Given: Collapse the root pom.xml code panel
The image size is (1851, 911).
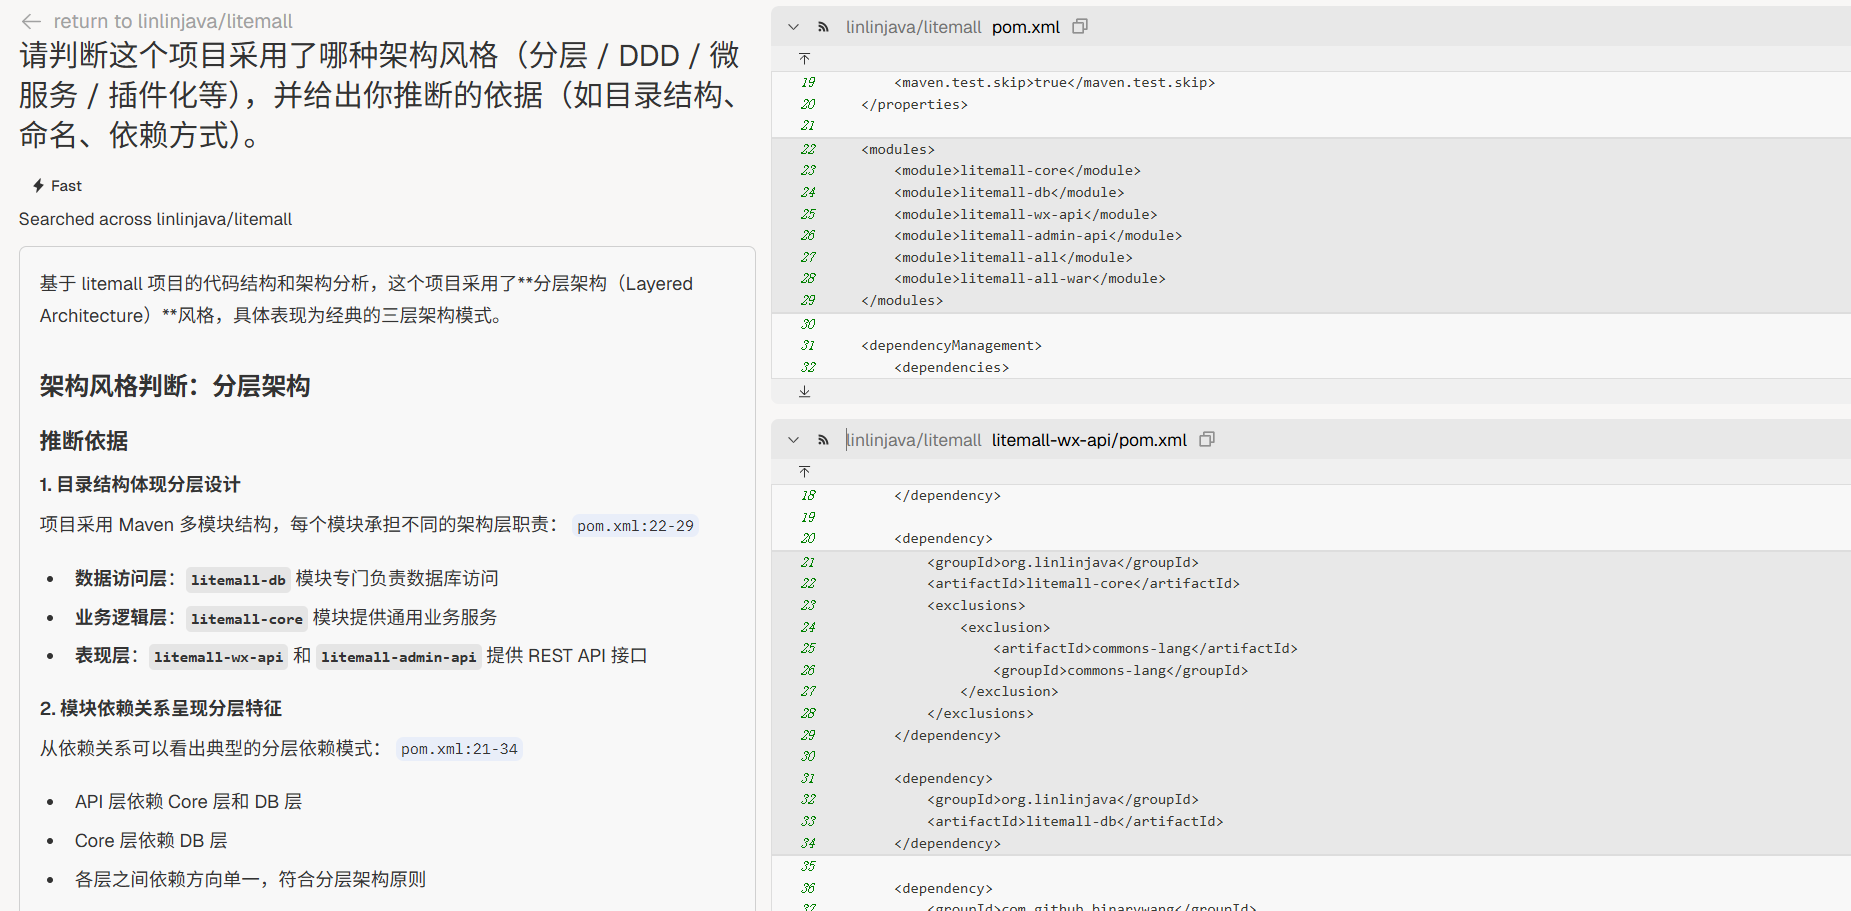Looking at the screenshot, I should click(793, 27).
